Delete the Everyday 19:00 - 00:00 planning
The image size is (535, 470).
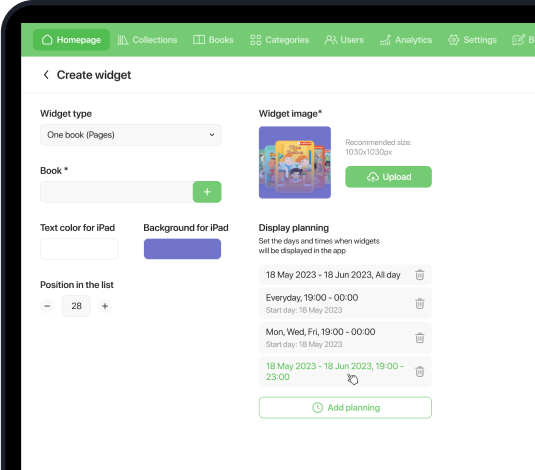420,303
